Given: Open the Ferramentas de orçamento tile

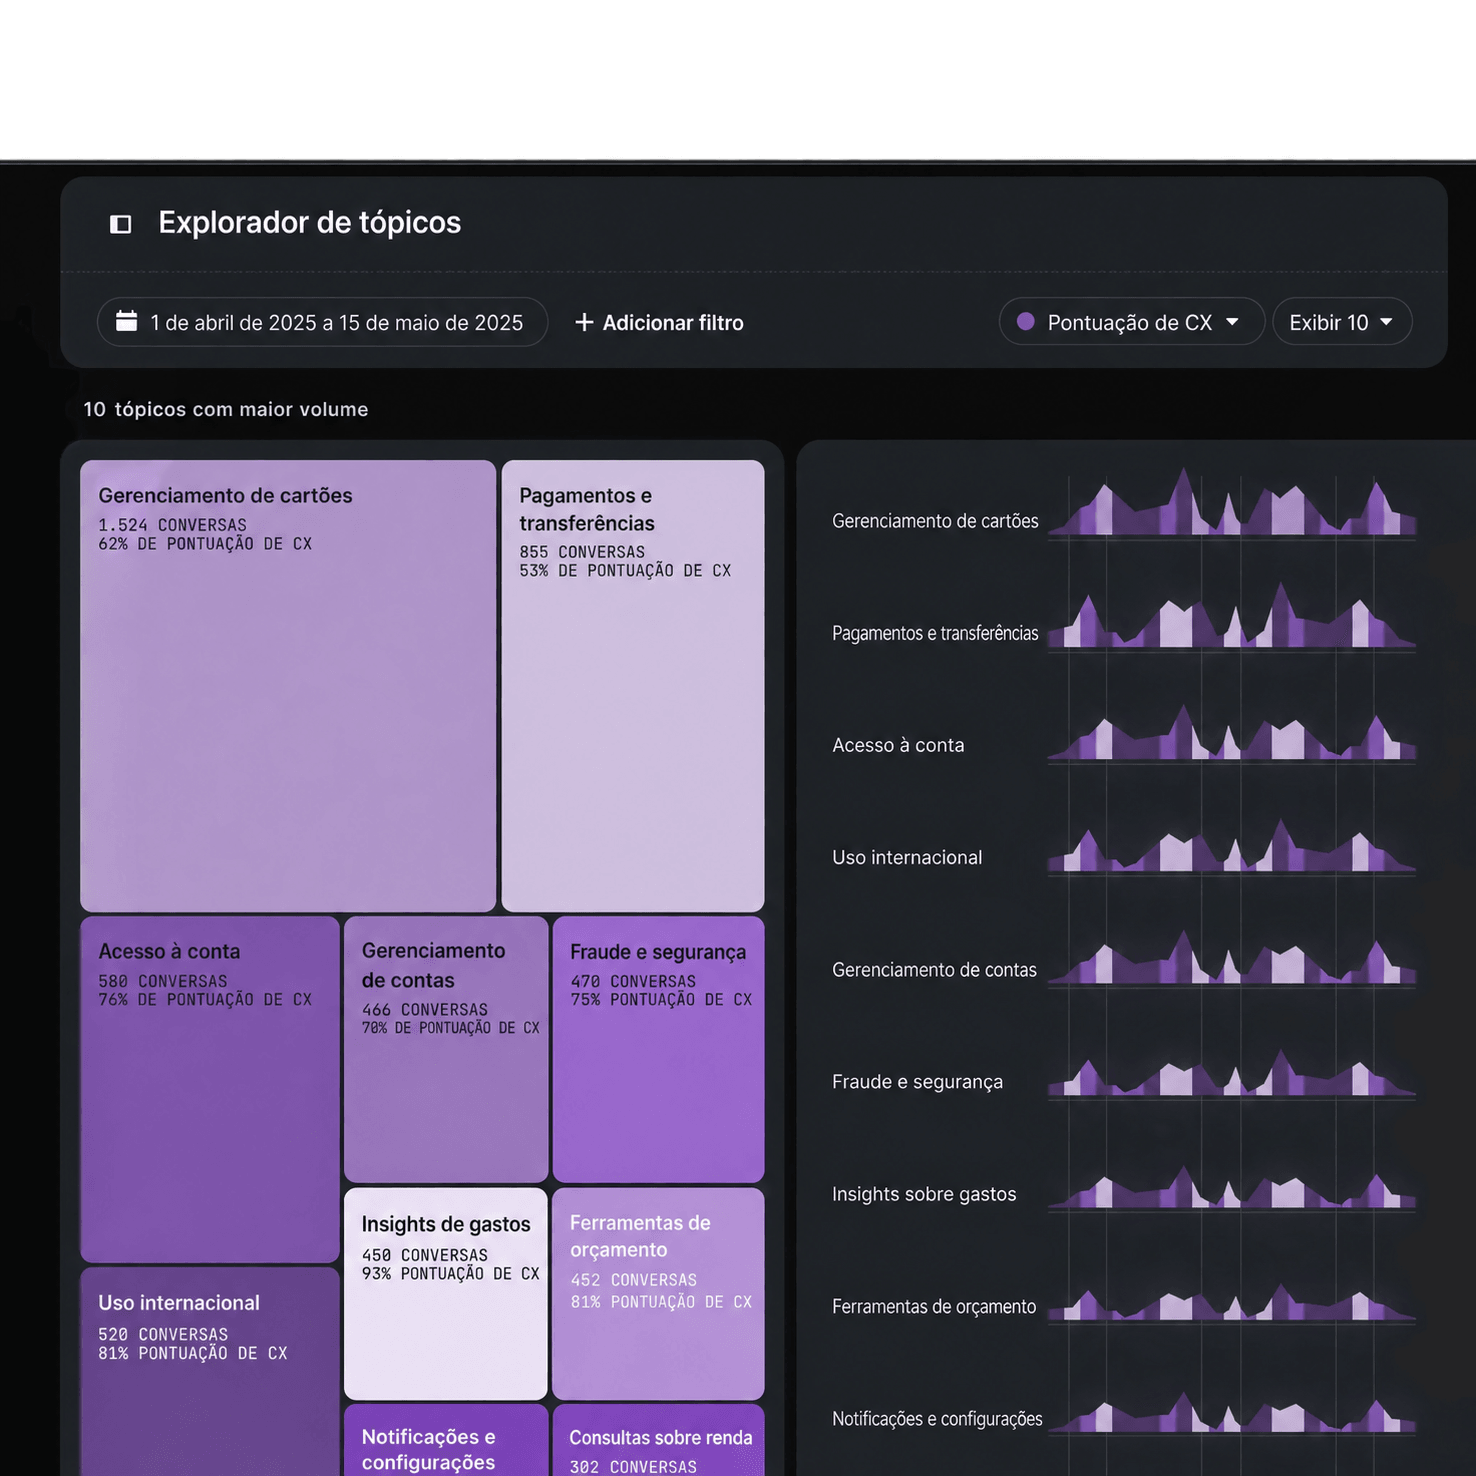Looking at the screenshot, I should coord(658,1293).
